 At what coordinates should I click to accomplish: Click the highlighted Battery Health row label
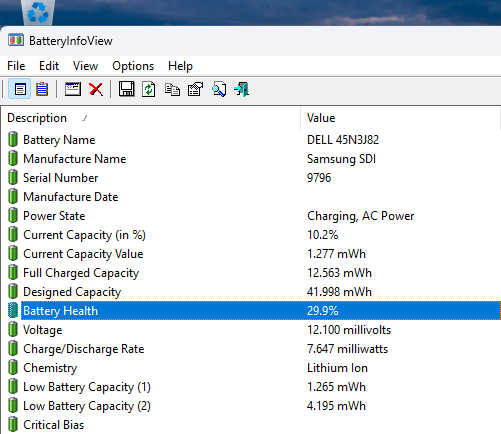pos(61,311)
